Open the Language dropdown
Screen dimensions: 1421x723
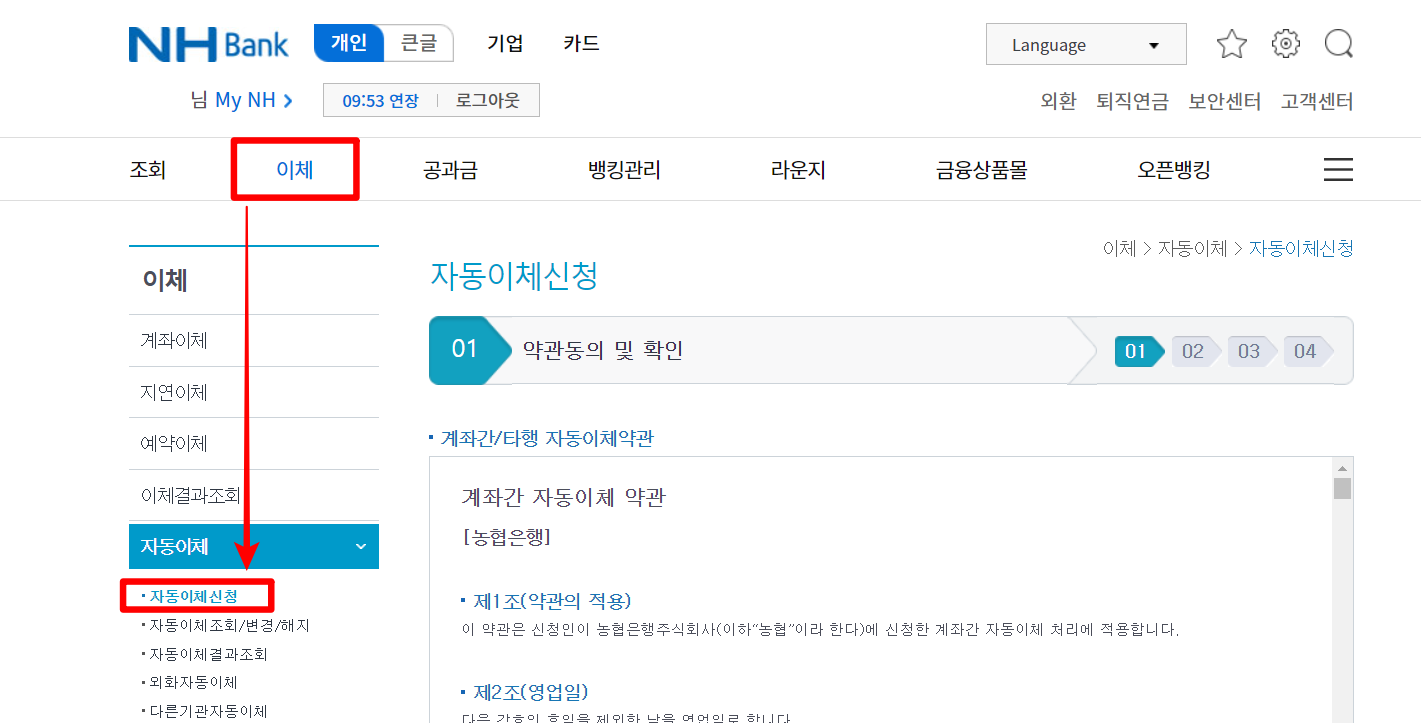(1085, 44)
